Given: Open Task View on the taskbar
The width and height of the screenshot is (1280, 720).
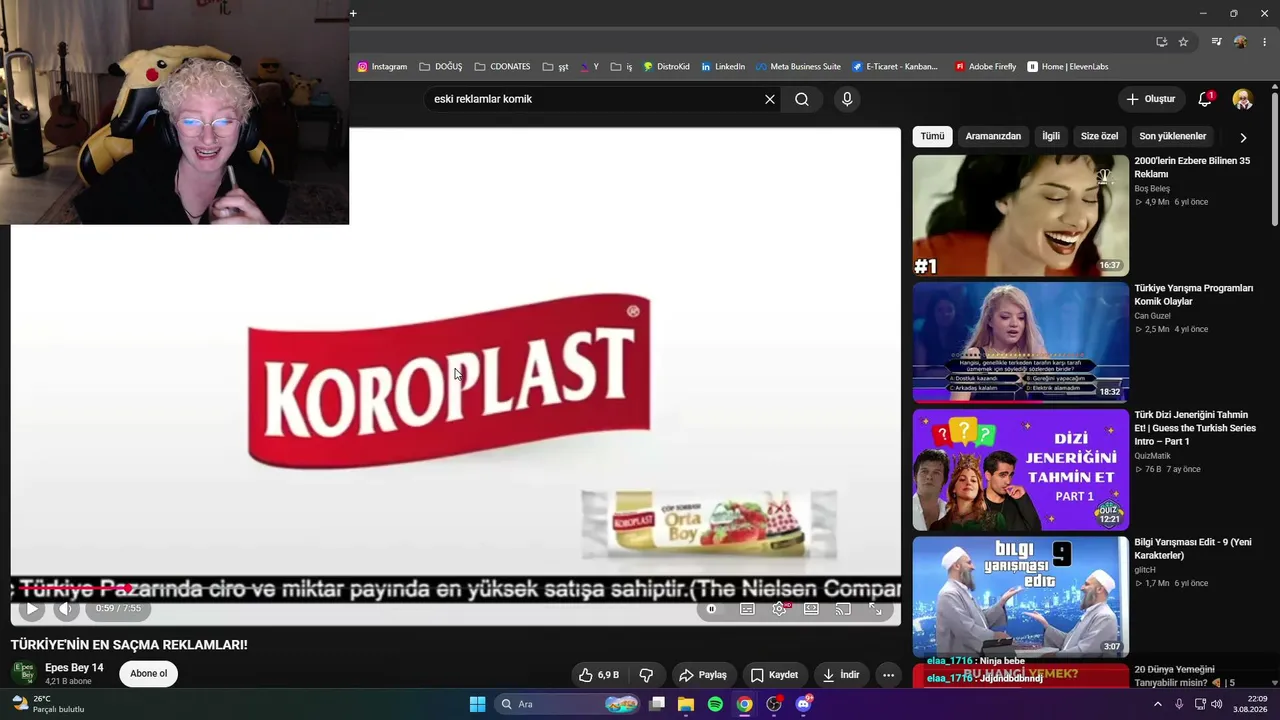Looking at the screenshot, I should 657,704.
